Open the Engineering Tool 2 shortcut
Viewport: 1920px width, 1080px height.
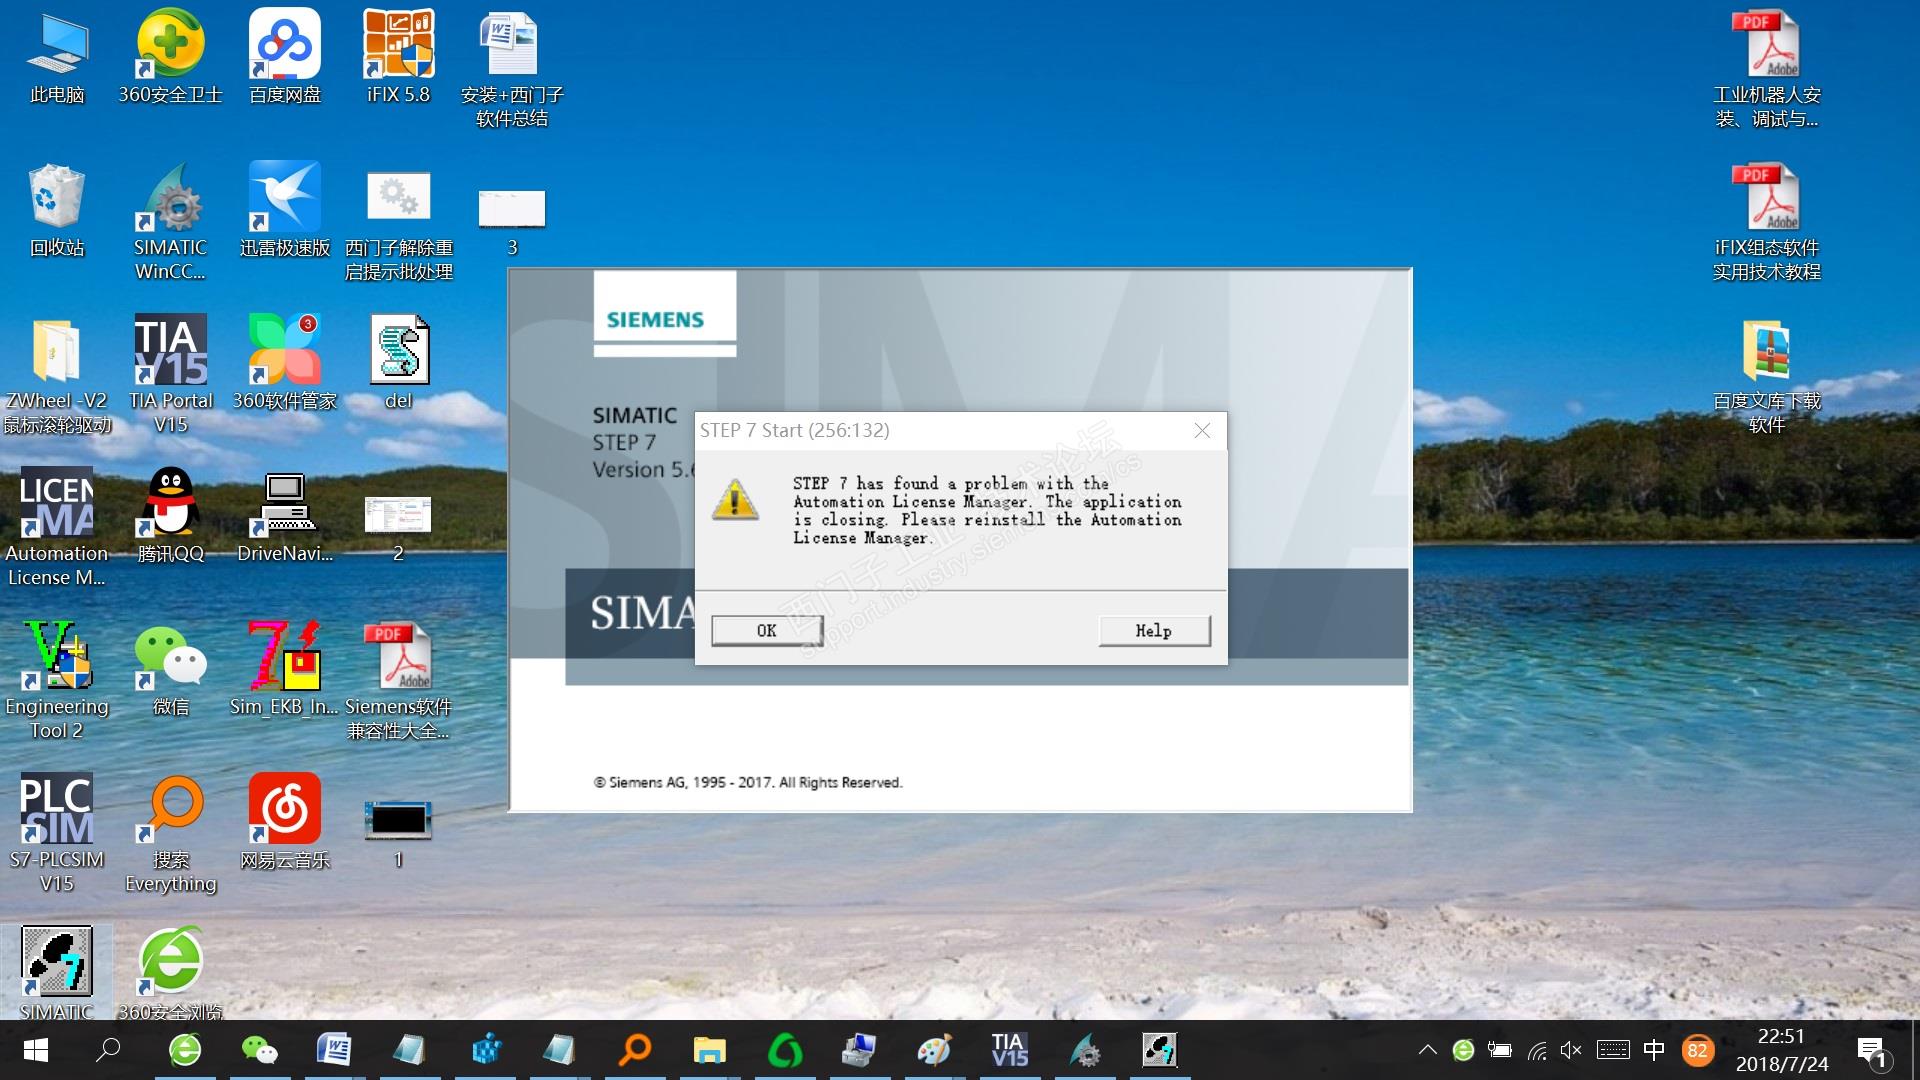pyautogui.click(x=57, y=657)
